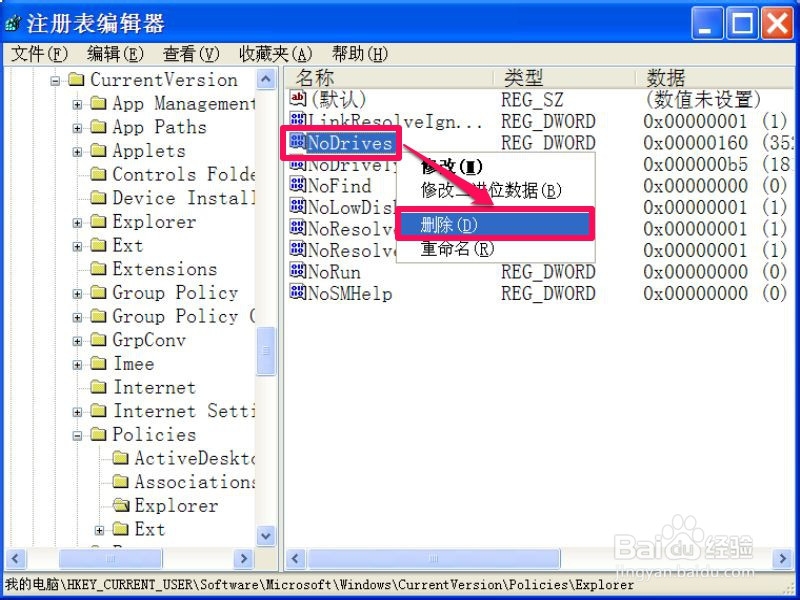Expand the App Paths node

pos(77,128)
